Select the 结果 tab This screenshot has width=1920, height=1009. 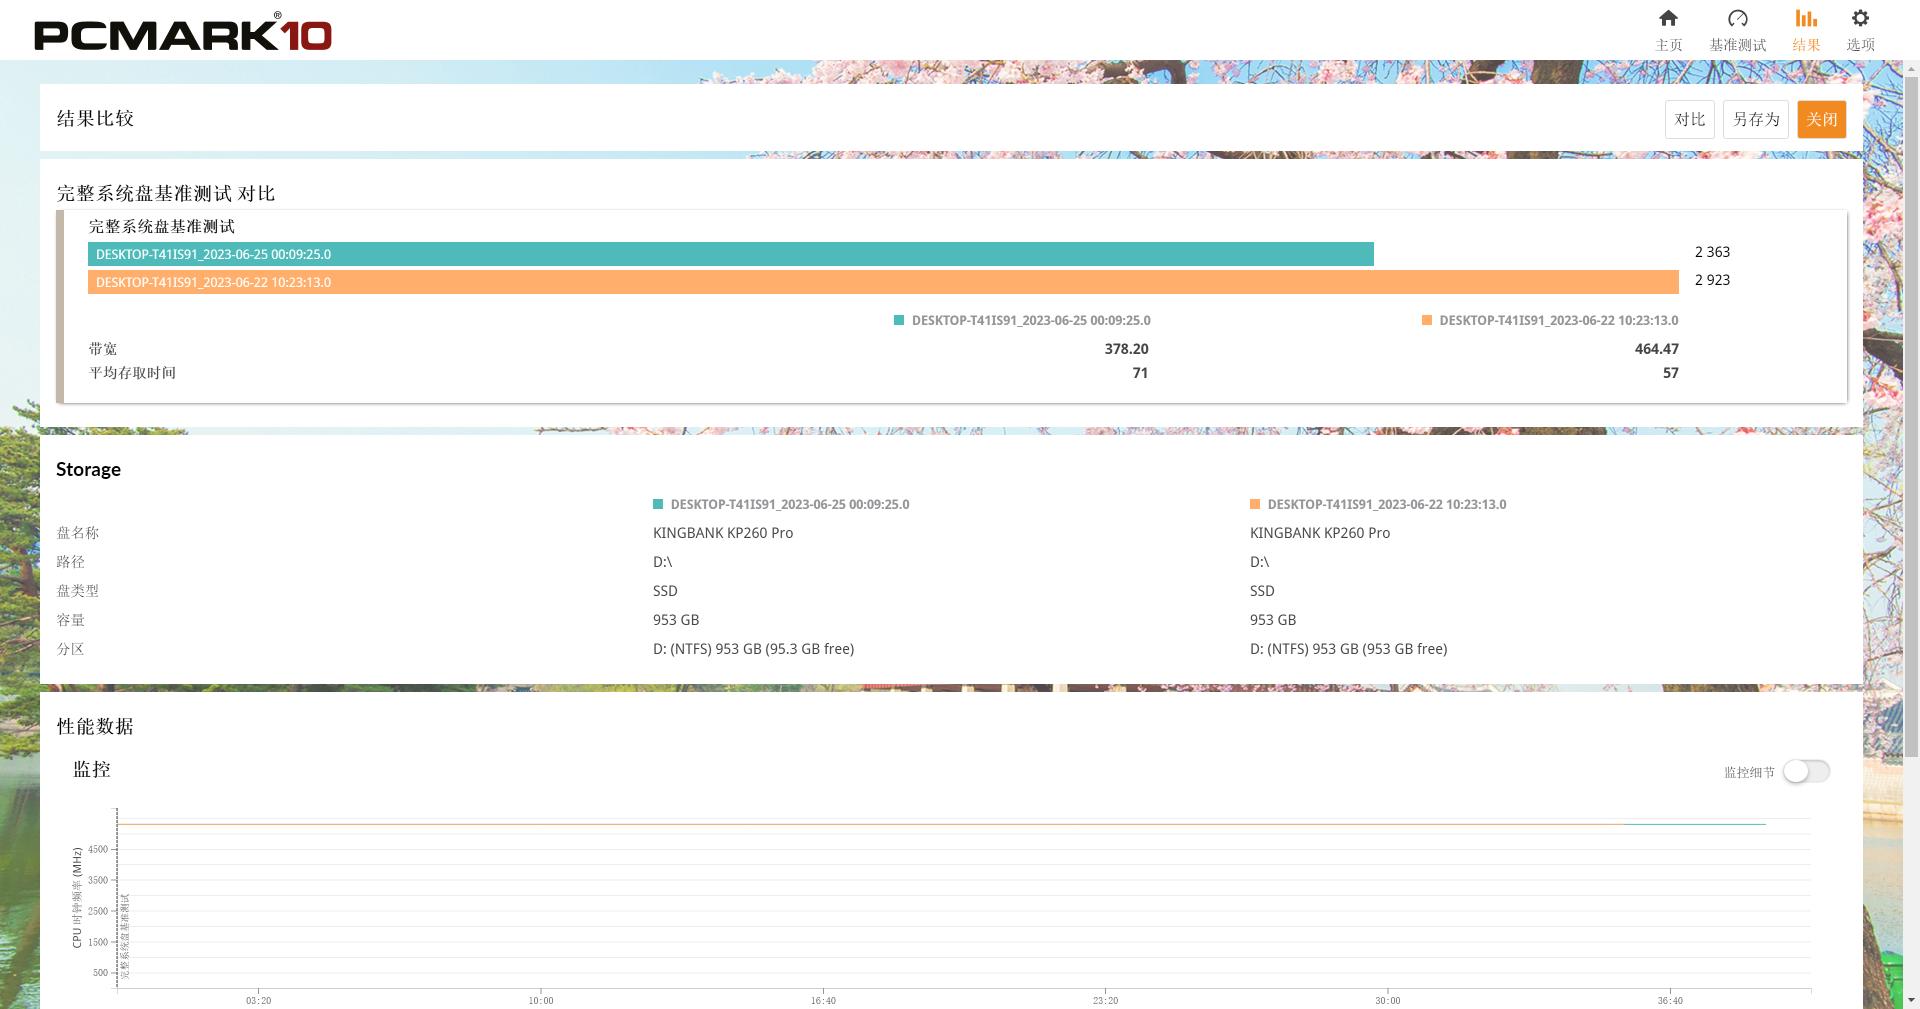1806,44
